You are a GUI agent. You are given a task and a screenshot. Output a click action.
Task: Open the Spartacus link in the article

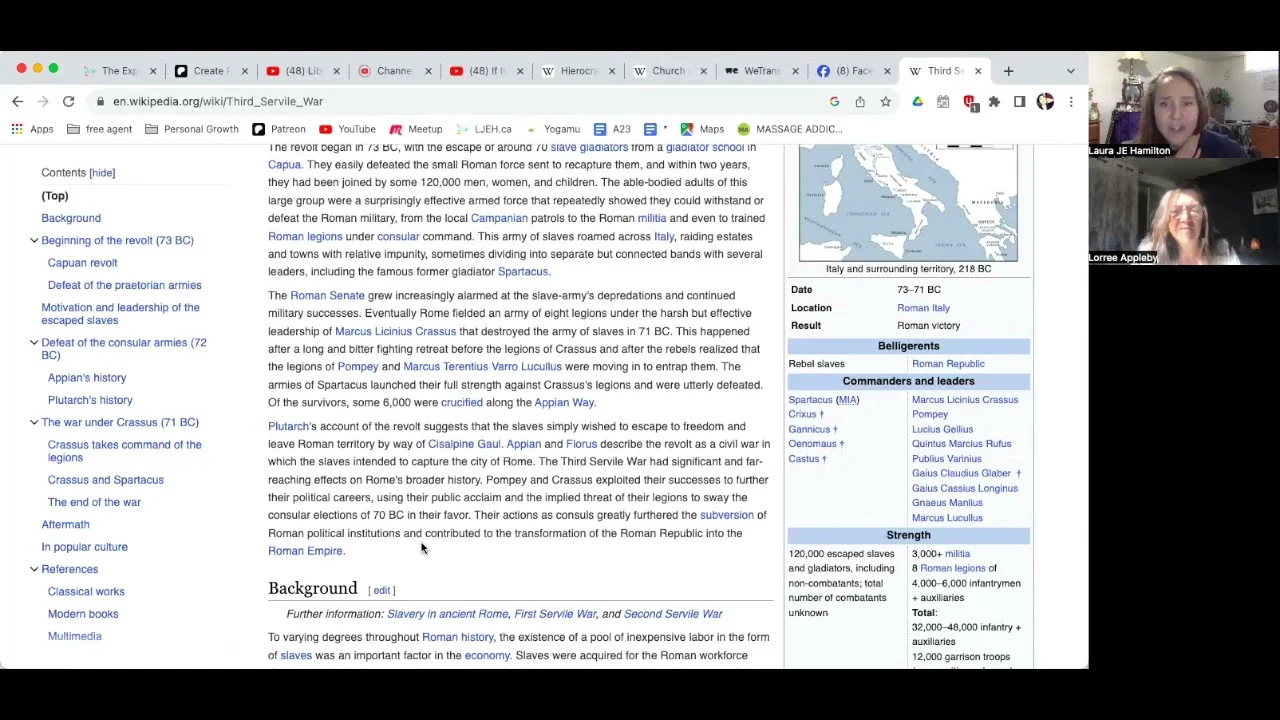click(x=522, y=272)
